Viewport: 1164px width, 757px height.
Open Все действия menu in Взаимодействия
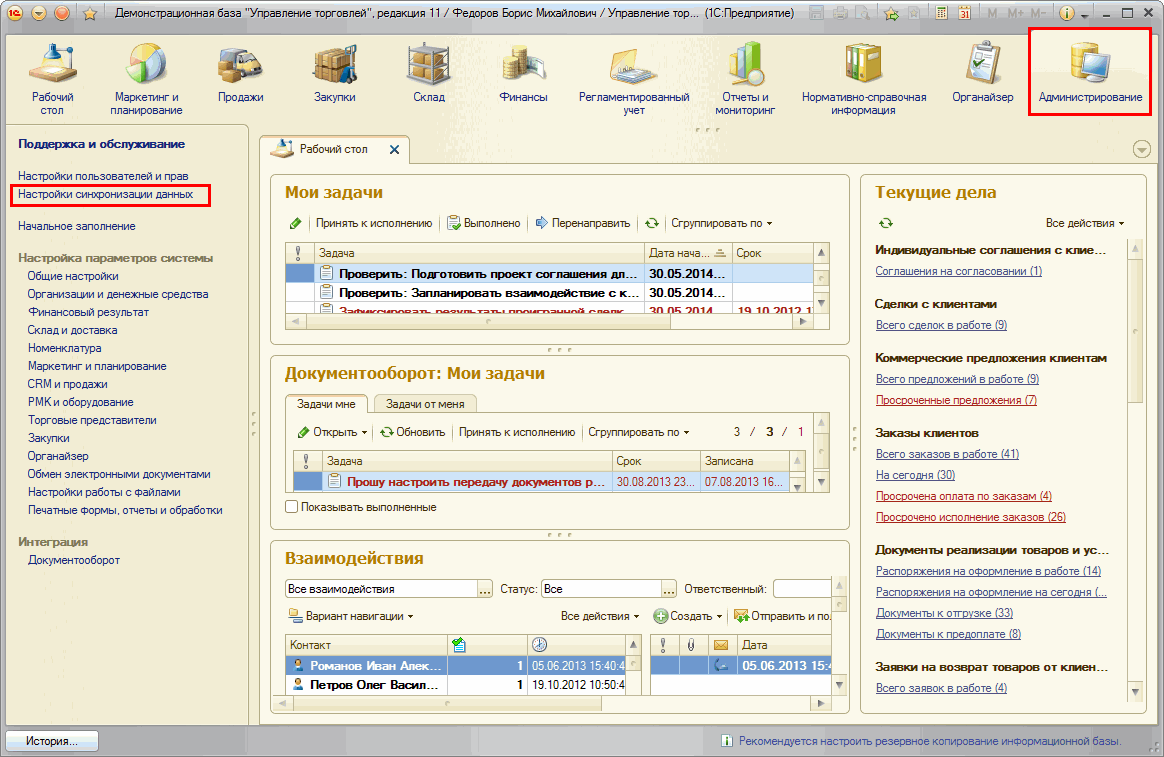[600, 616]
